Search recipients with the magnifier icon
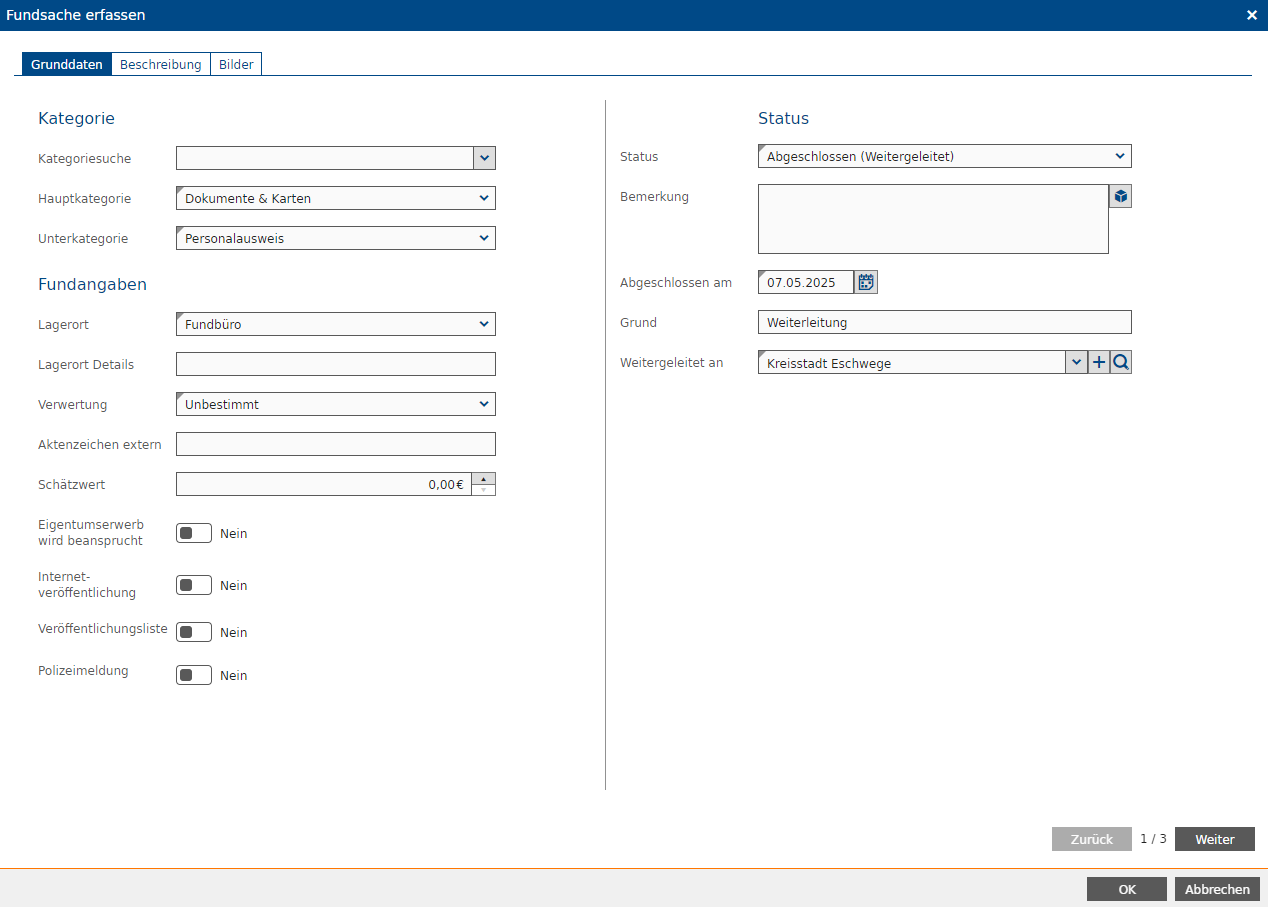Image resolution: width=1268 pixels, height=907 pixels. pos(1121,362)
